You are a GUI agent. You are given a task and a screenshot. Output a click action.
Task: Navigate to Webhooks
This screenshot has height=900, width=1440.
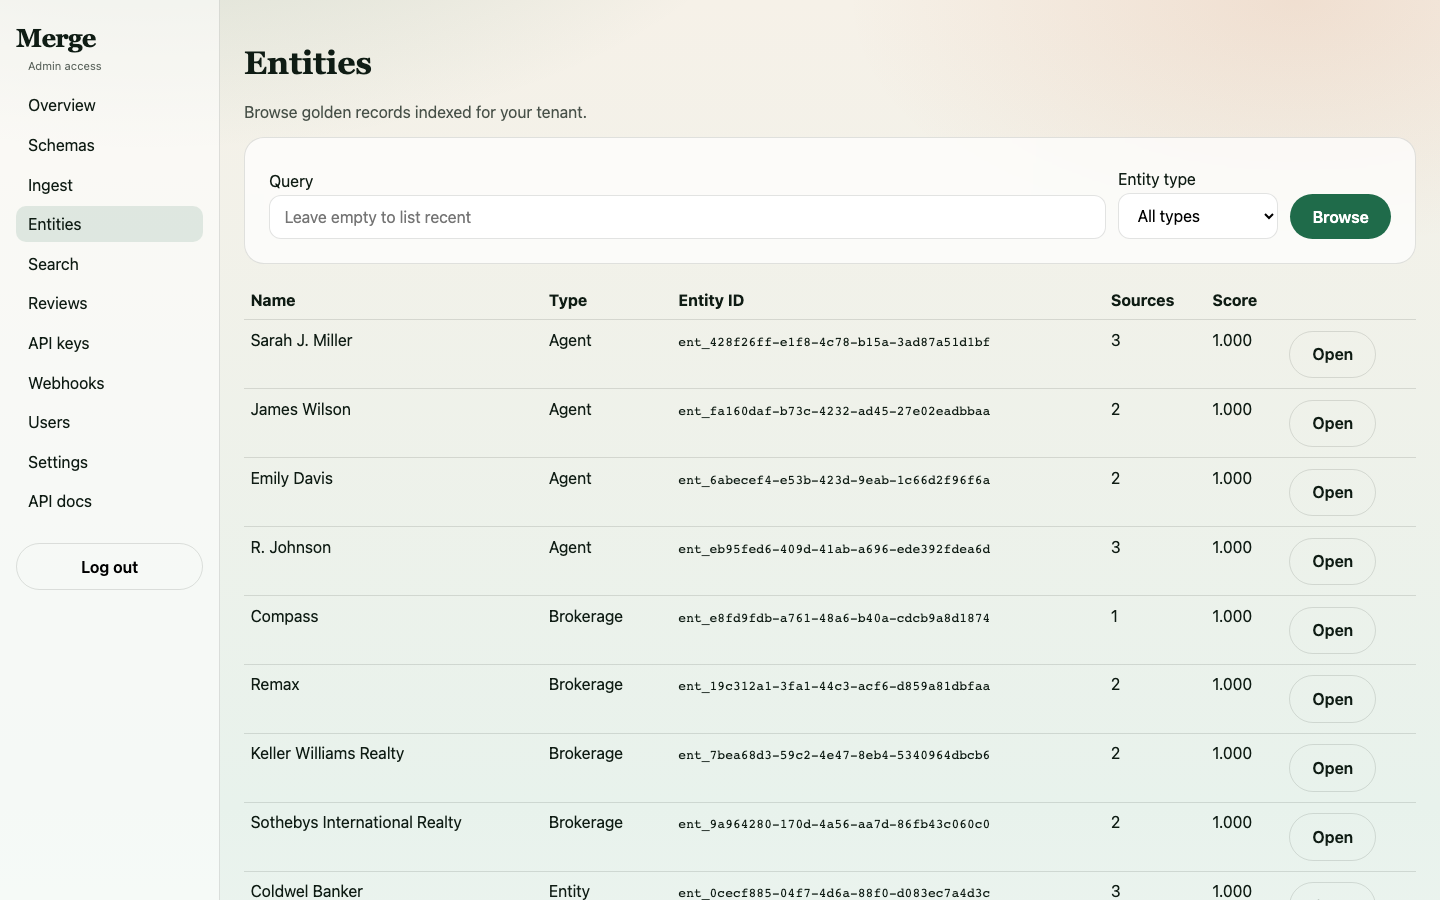coord(109,383)
